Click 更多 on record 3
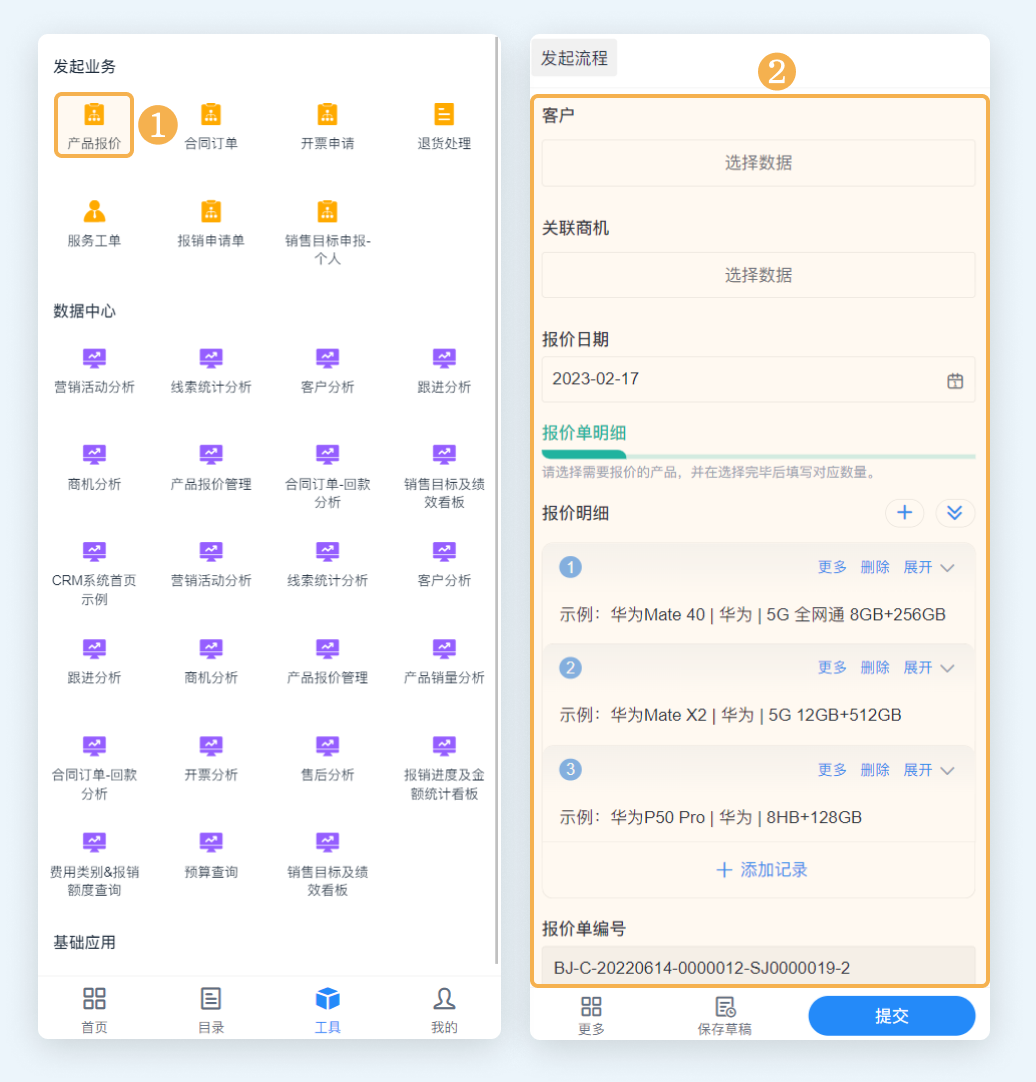 (x=832, y=769)
